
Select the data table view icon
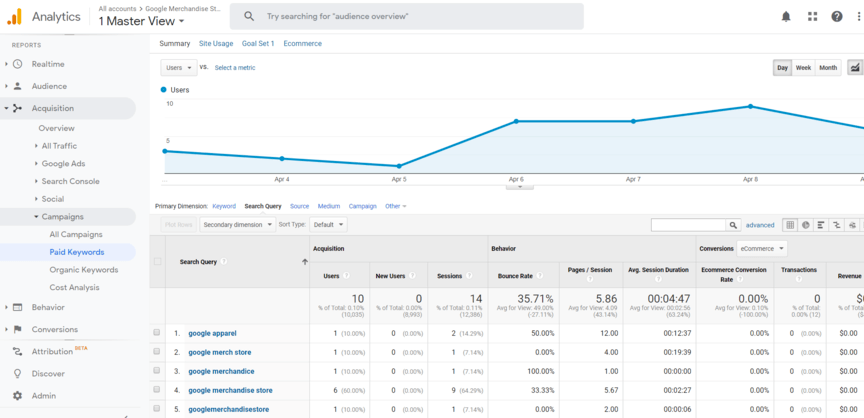790,225
